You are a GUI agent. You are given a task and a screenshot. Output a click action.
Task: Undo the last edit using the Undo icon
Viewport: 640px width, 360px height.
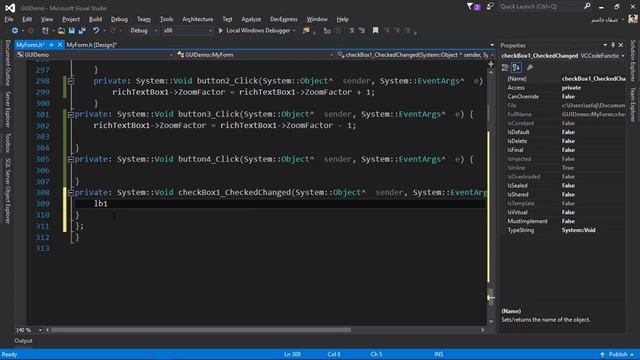point(96,31)
